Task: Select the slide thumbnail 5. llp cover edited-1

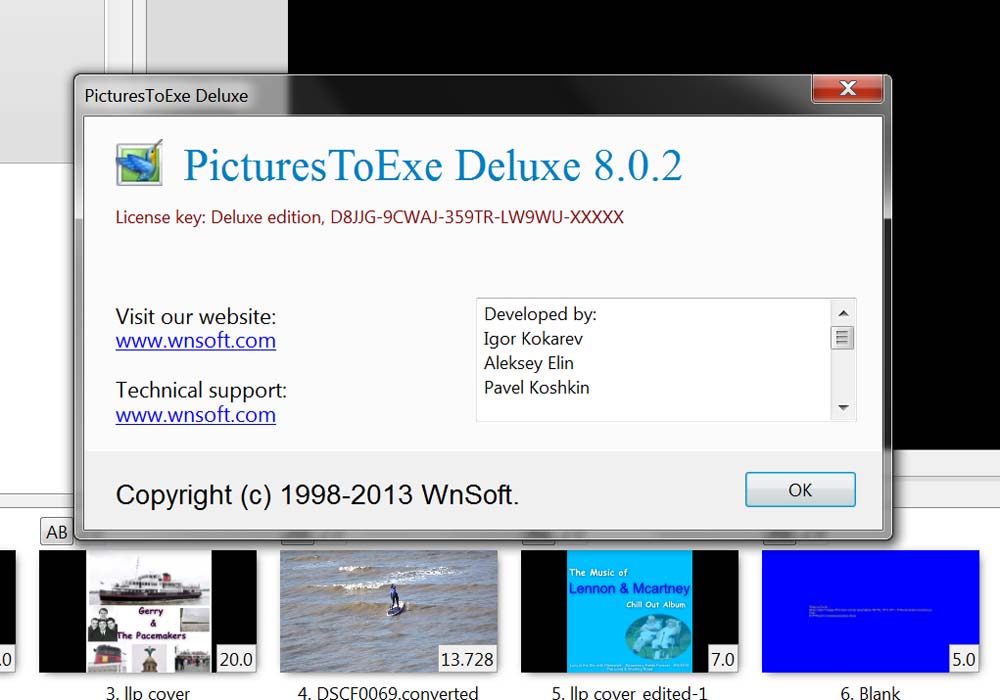Action: [x=629, y=611]
